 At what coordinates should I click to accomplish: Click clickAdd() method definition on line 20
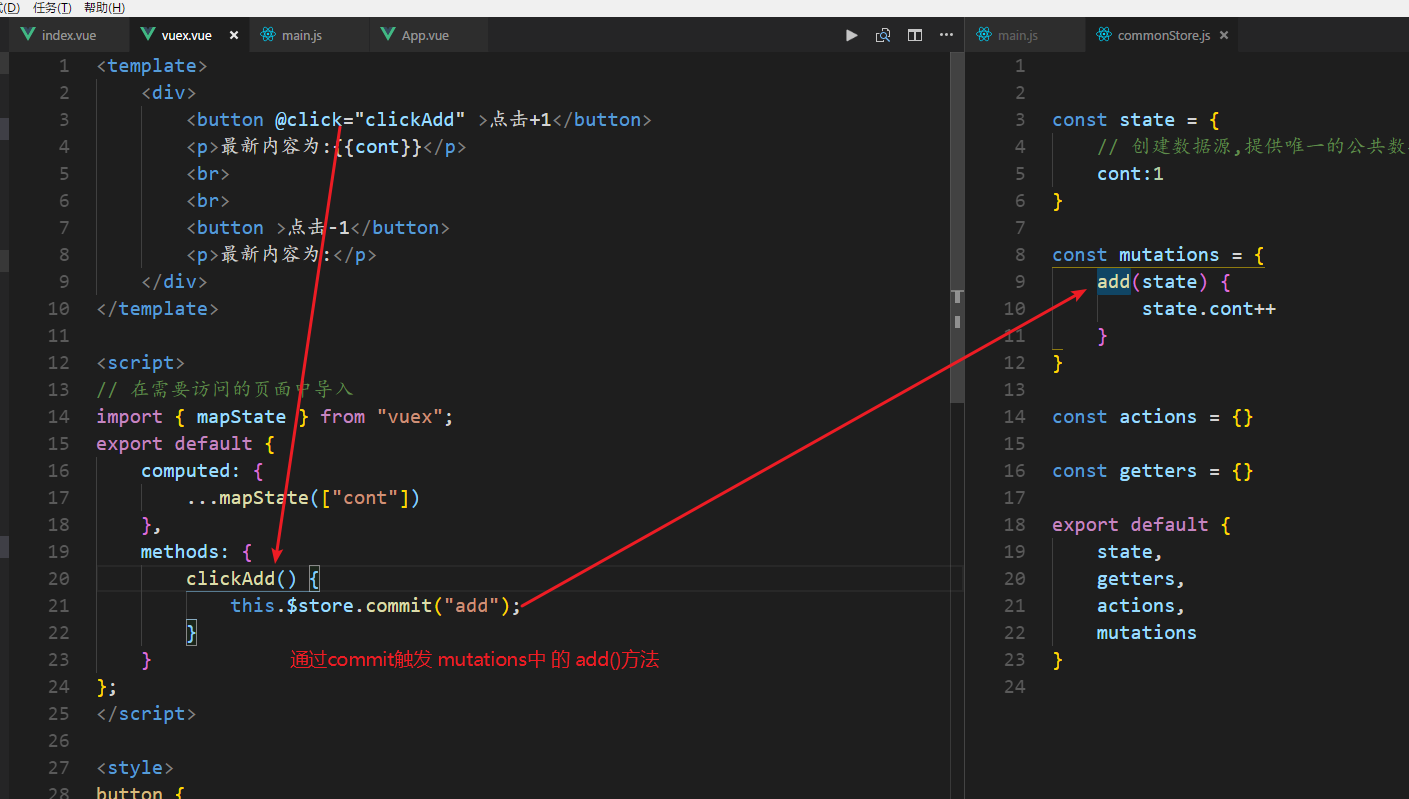241,579
